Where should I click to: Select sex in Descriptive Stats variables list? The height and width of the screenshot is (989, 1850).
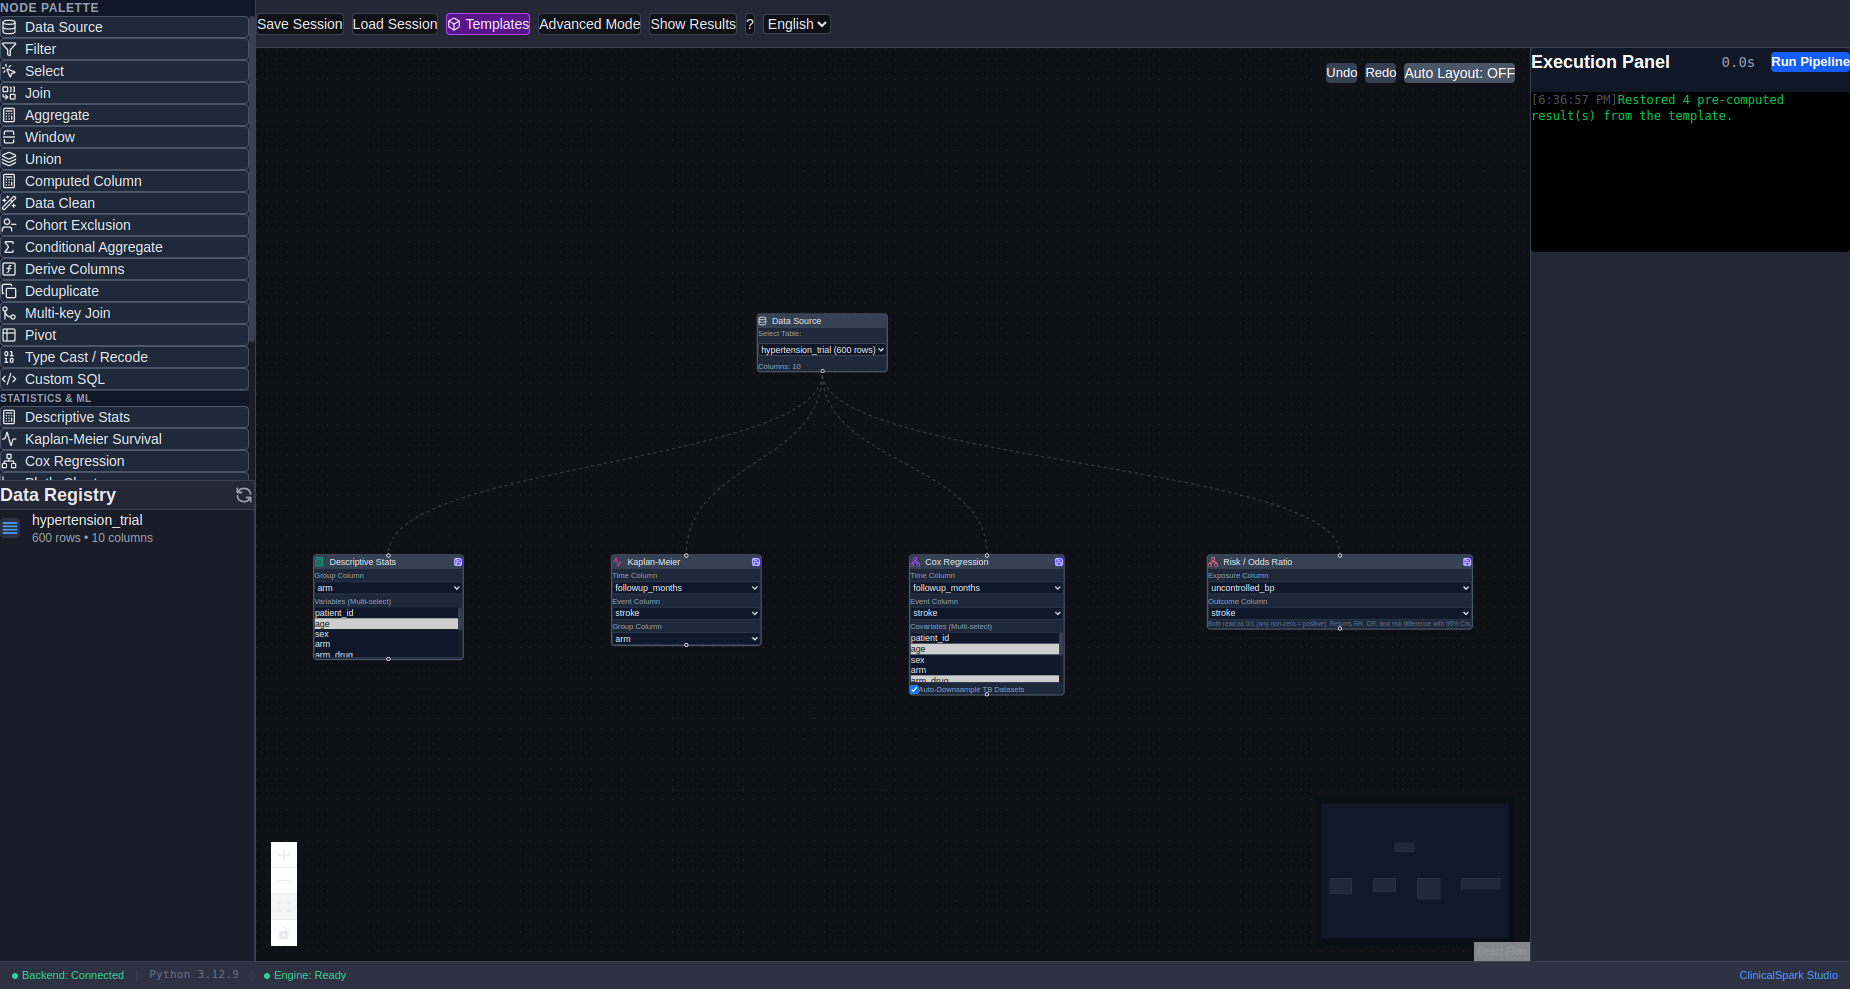386,634
